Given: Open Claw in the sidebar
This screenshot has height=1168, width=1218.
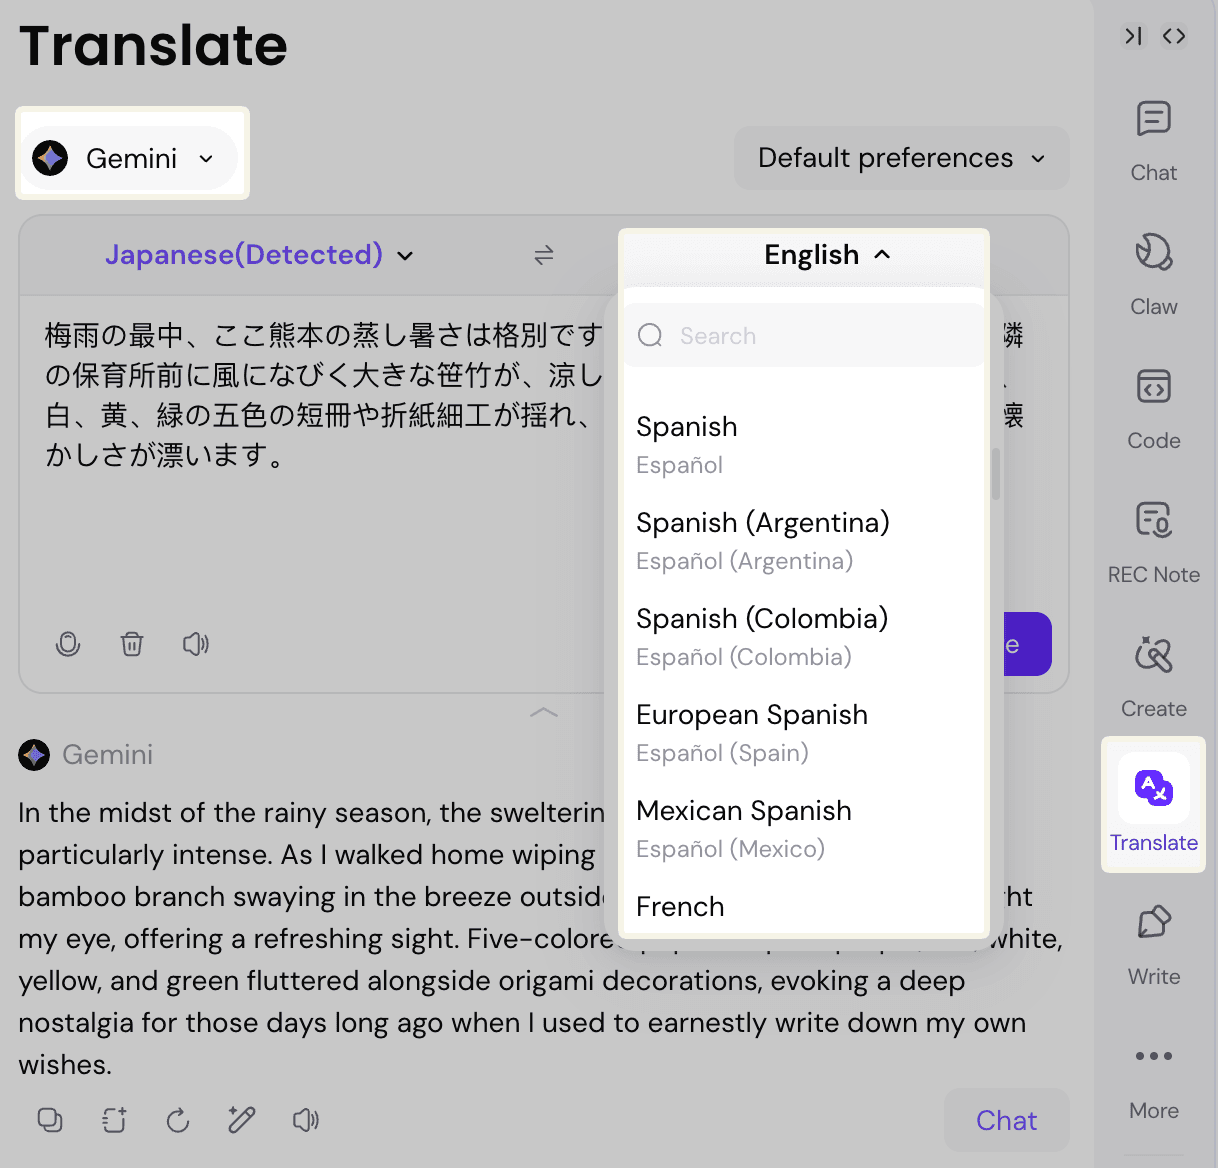Looking at the screenshot, I should (x=1153, y=275).
